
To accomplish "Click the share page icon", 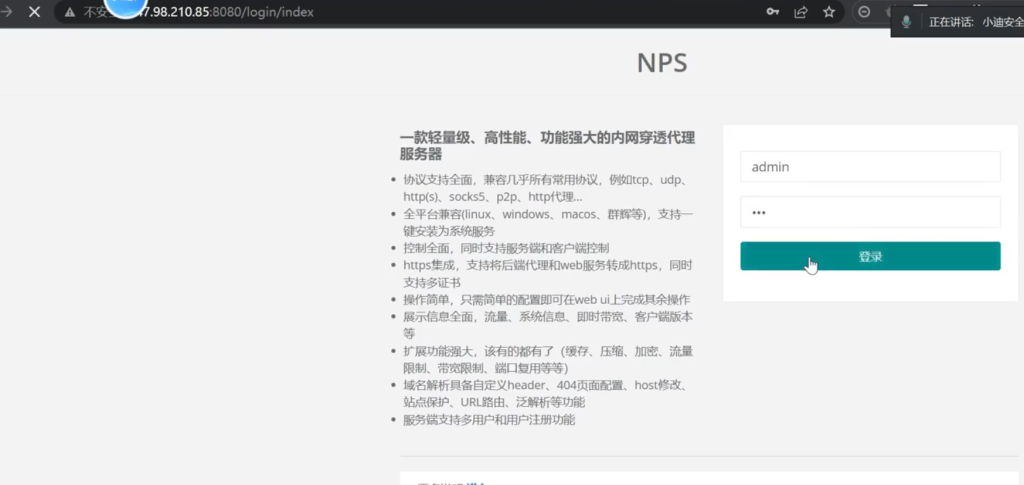I will (801, 12).
